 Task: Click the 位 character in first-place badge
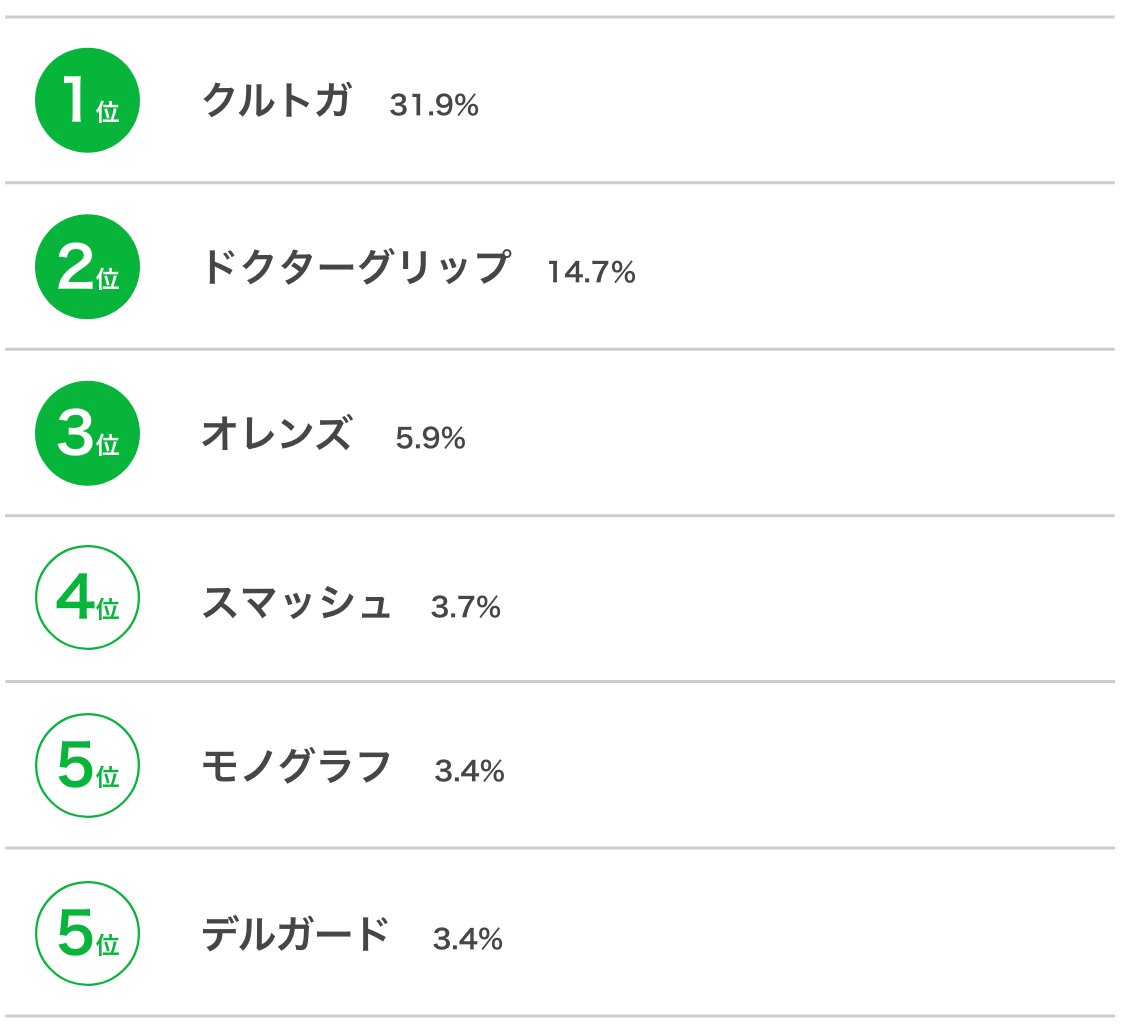point(108,112)
